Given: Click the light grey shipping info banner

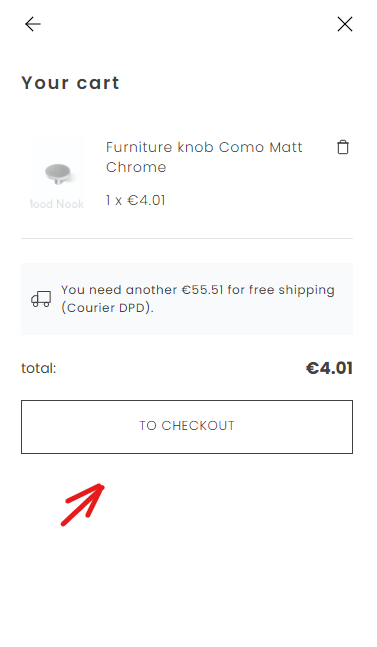Looking at the screenshot, I should (187, 299).
